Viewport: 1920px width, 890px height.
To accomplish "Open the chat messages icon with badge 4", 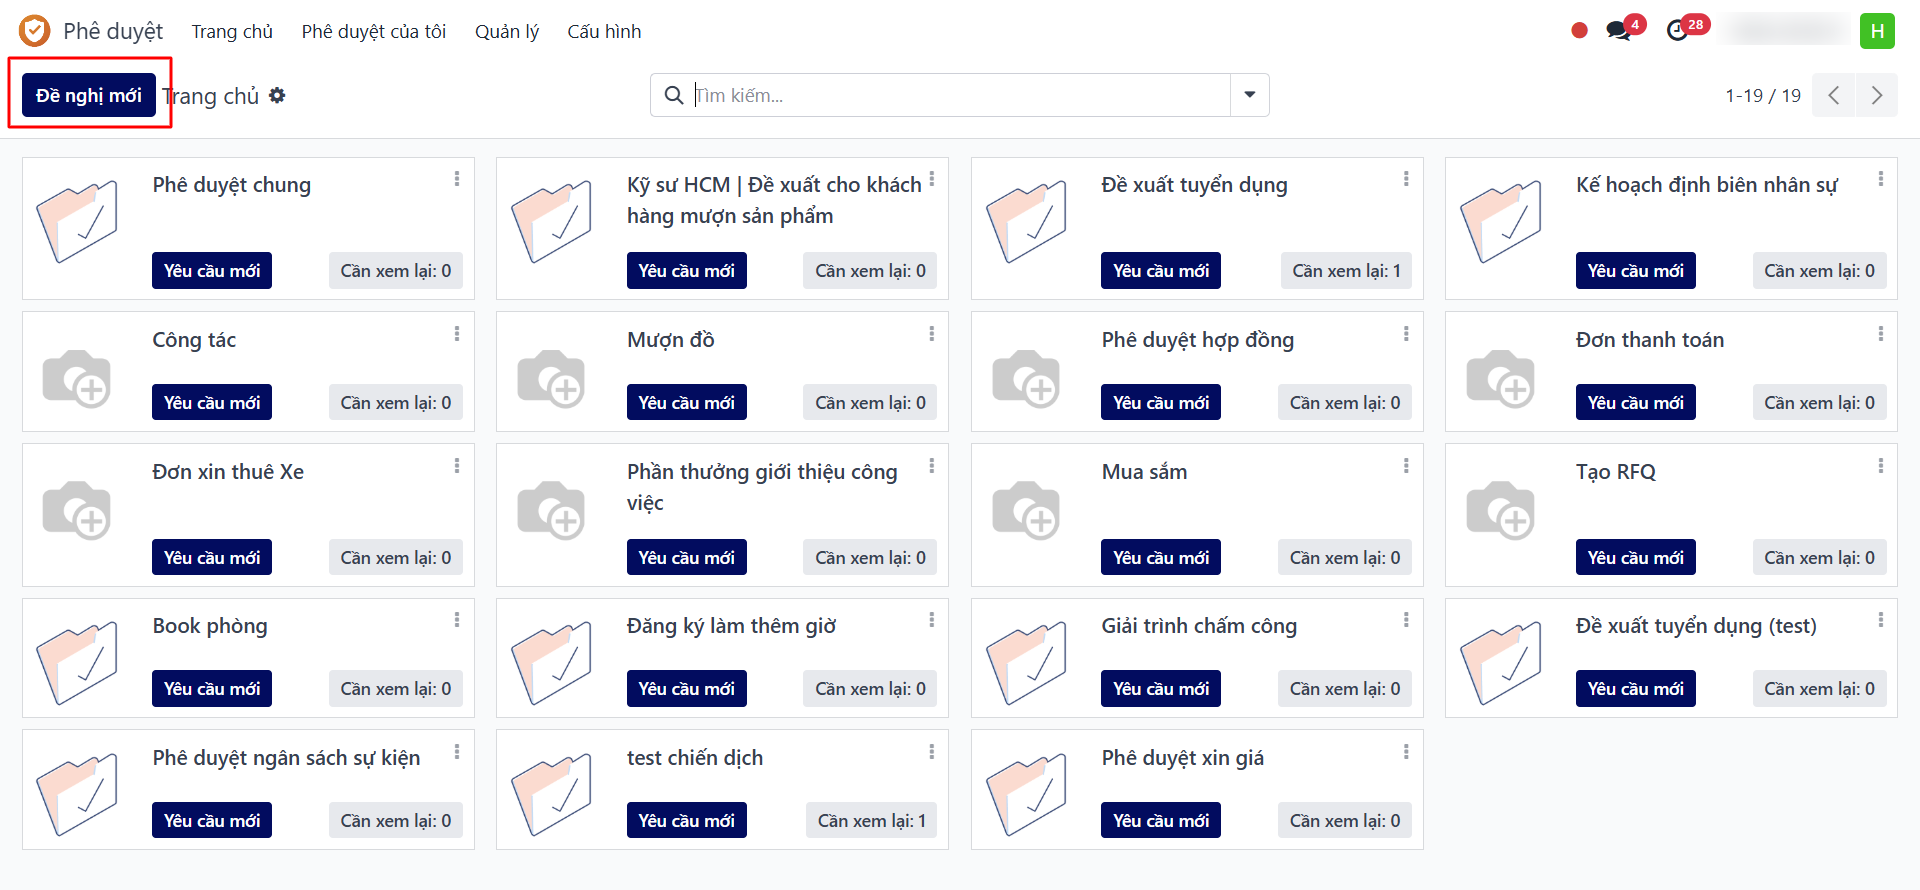I will [x=1619, y=31].
